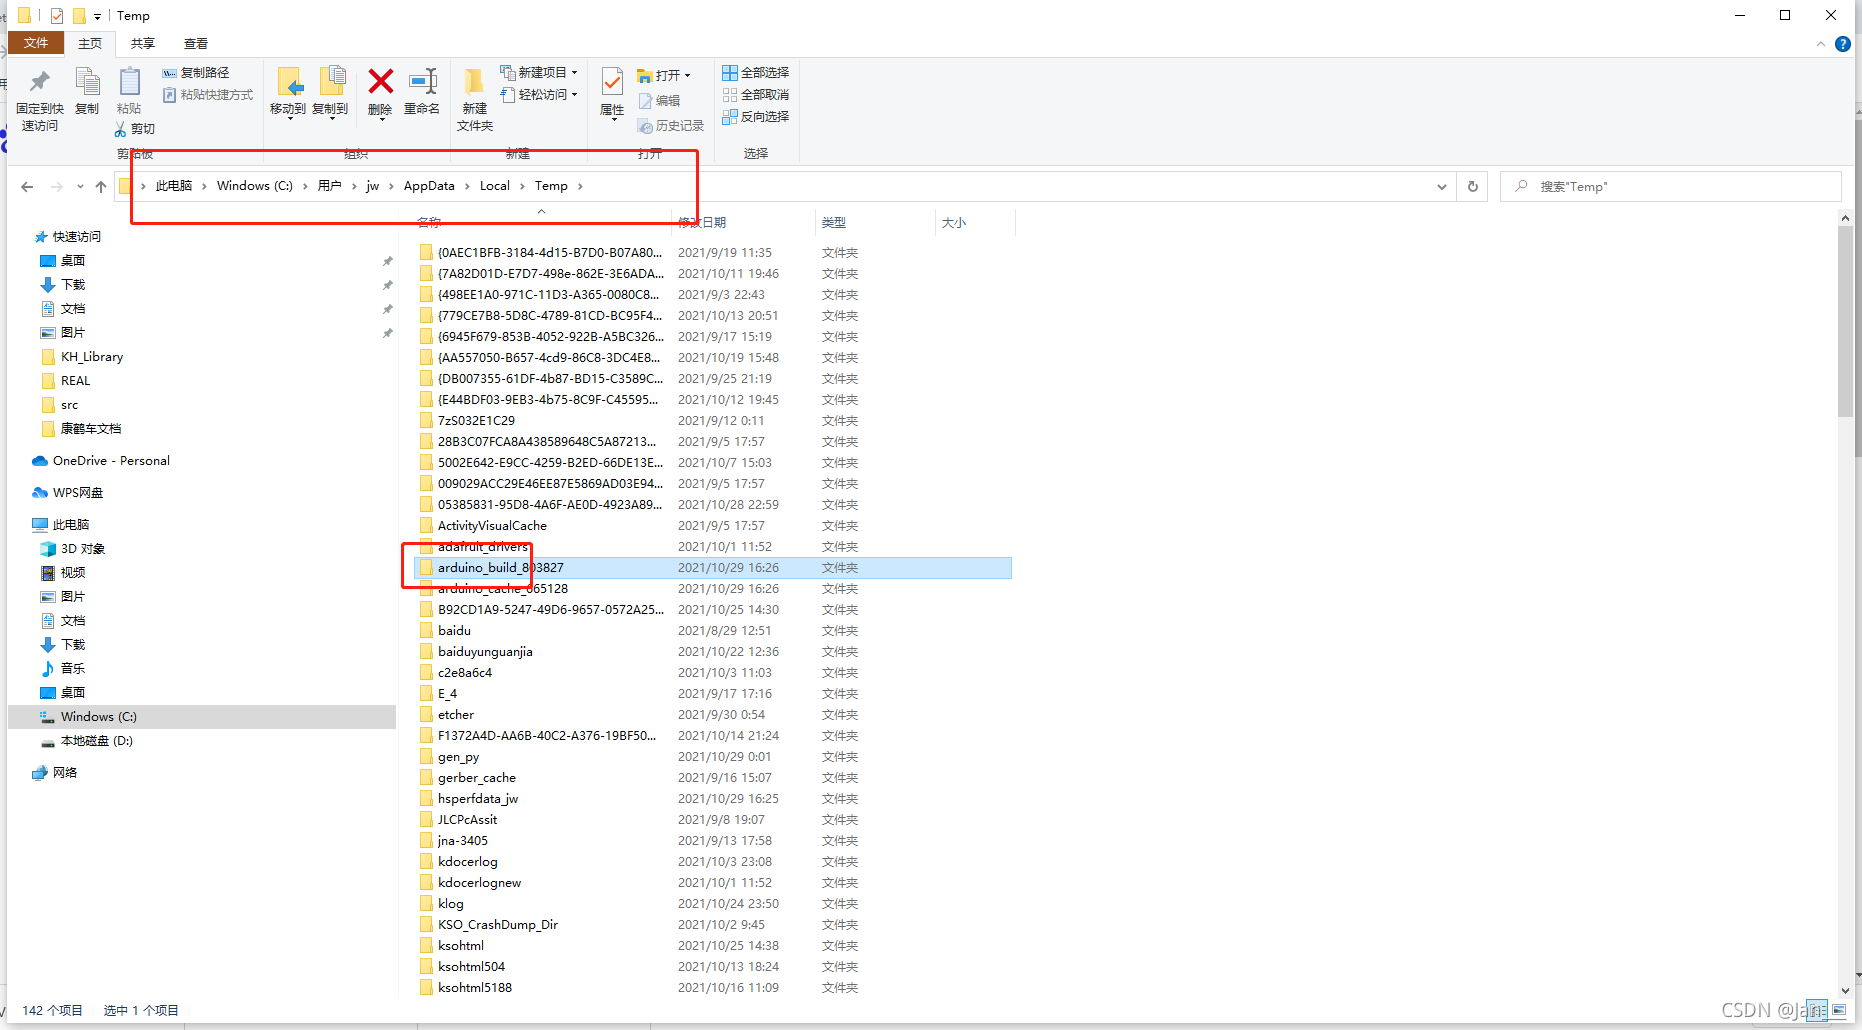
Task: Click the Cut scissors option
Action: (x=135, y=129)
